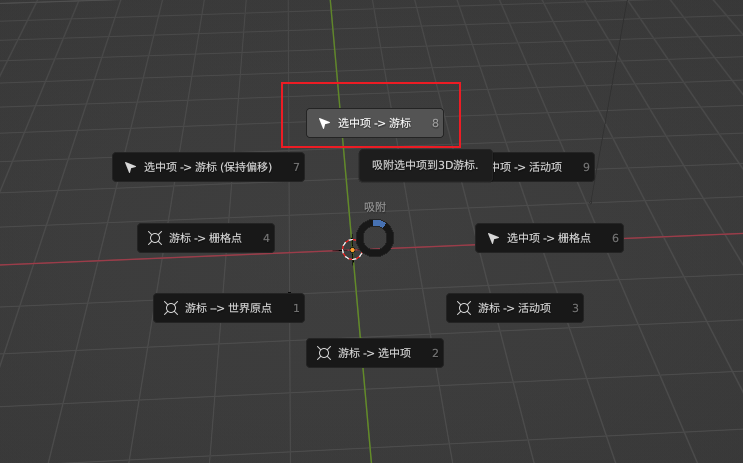This screenshot has width=743, height=463.
Task: Click the 吸附 pie menu title
Action: pos(375,207)
